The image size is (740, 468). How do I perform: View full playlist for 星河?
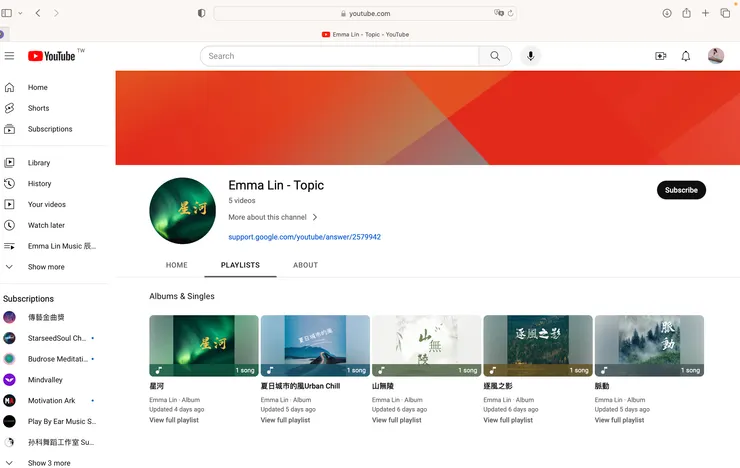[174, 420]
